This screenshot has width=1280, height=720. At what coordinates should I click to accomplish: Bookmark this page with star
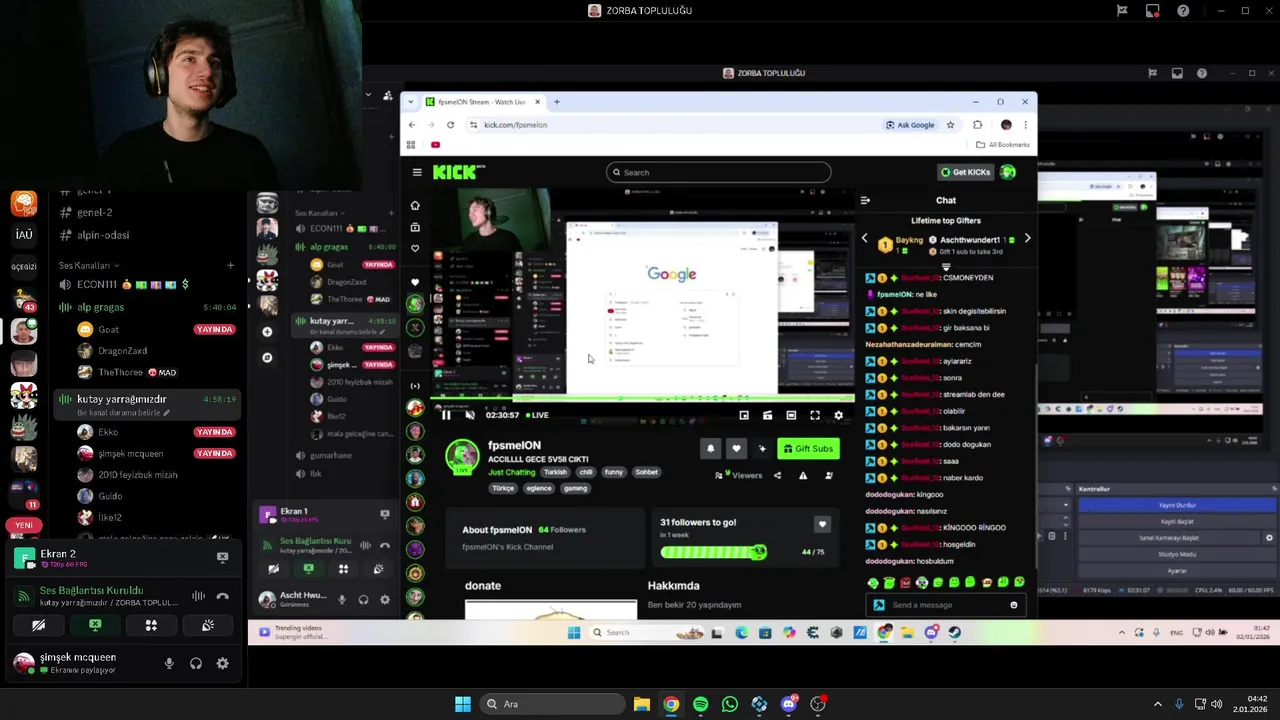[x=950, y=125]
